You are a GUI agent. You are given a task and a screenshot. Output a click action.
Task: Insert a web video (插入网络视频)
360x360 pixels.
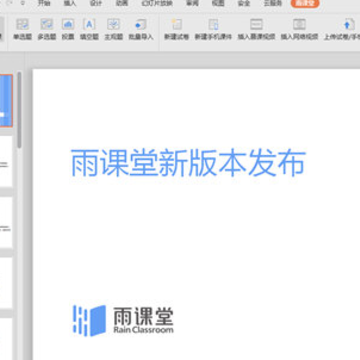click(x=299, y=29)
